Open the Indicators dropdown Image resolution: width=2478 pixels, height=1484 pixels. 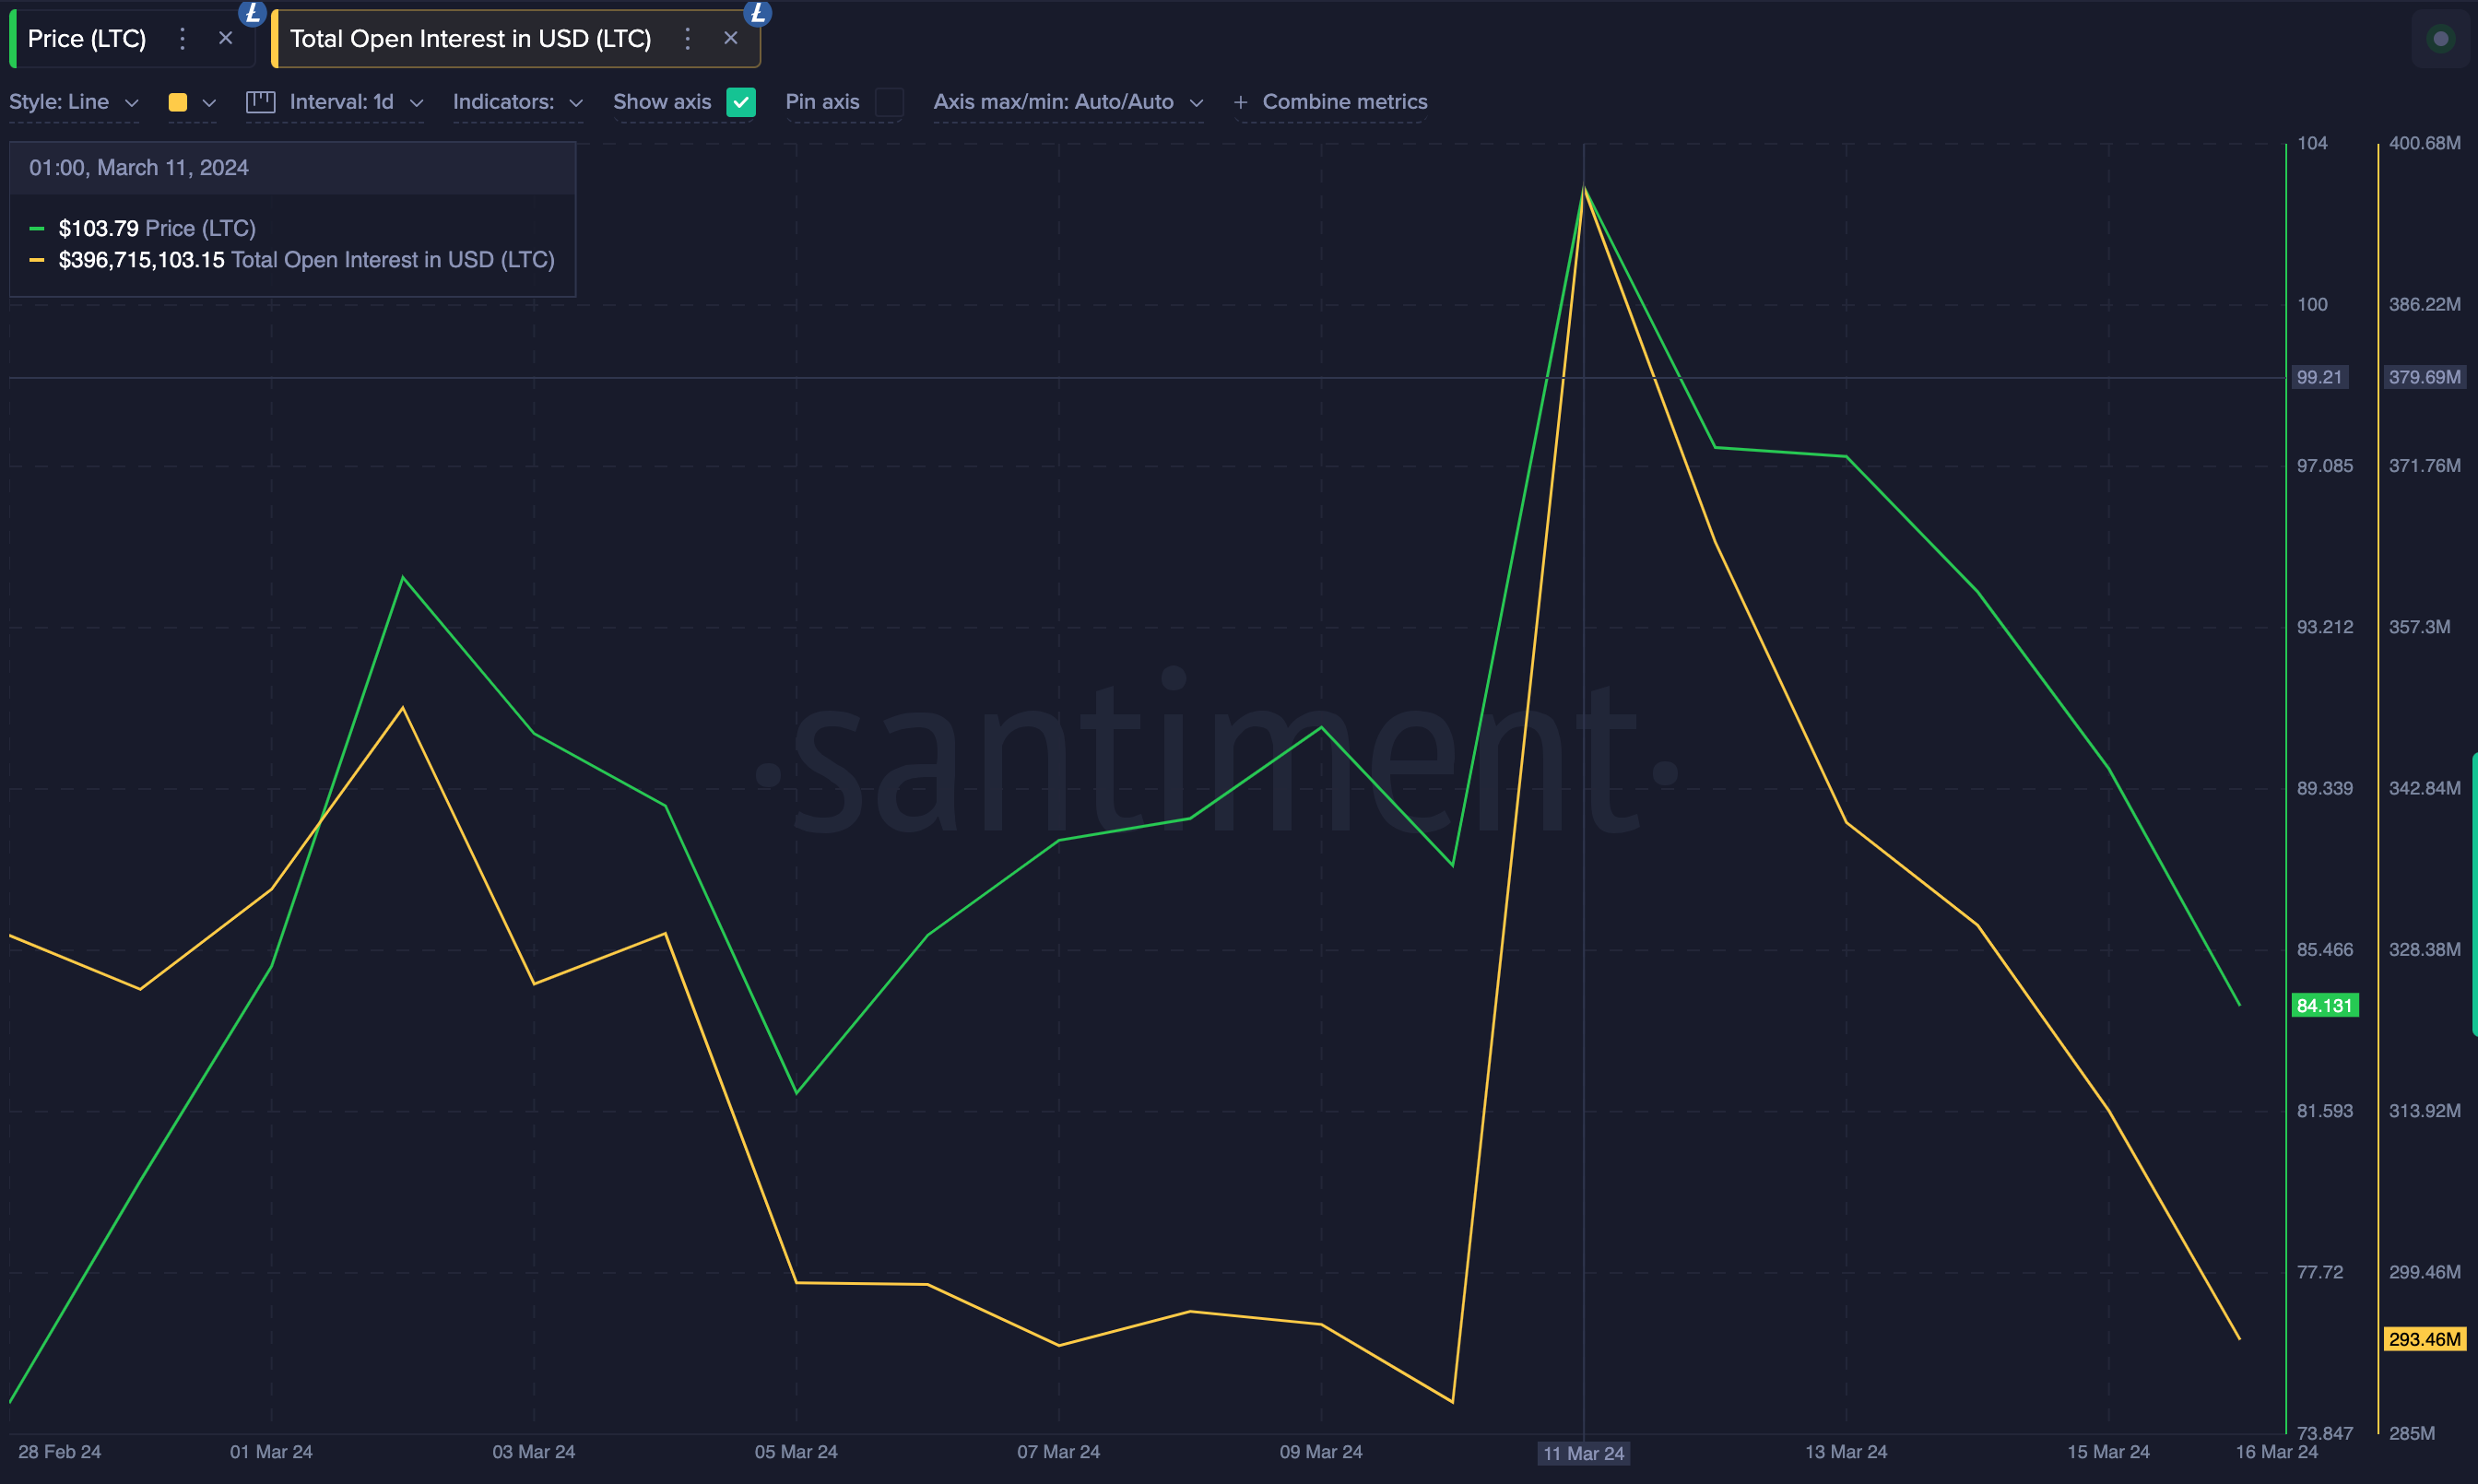coord(517,102)
